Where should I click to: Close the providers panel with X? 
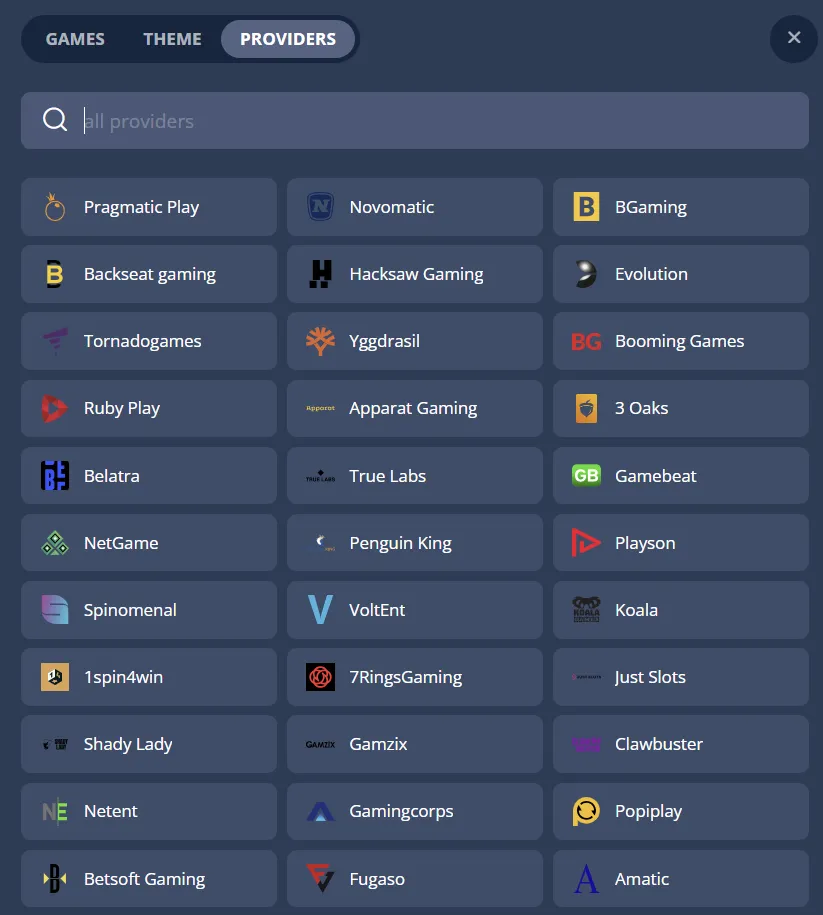[x=794, y=38]
